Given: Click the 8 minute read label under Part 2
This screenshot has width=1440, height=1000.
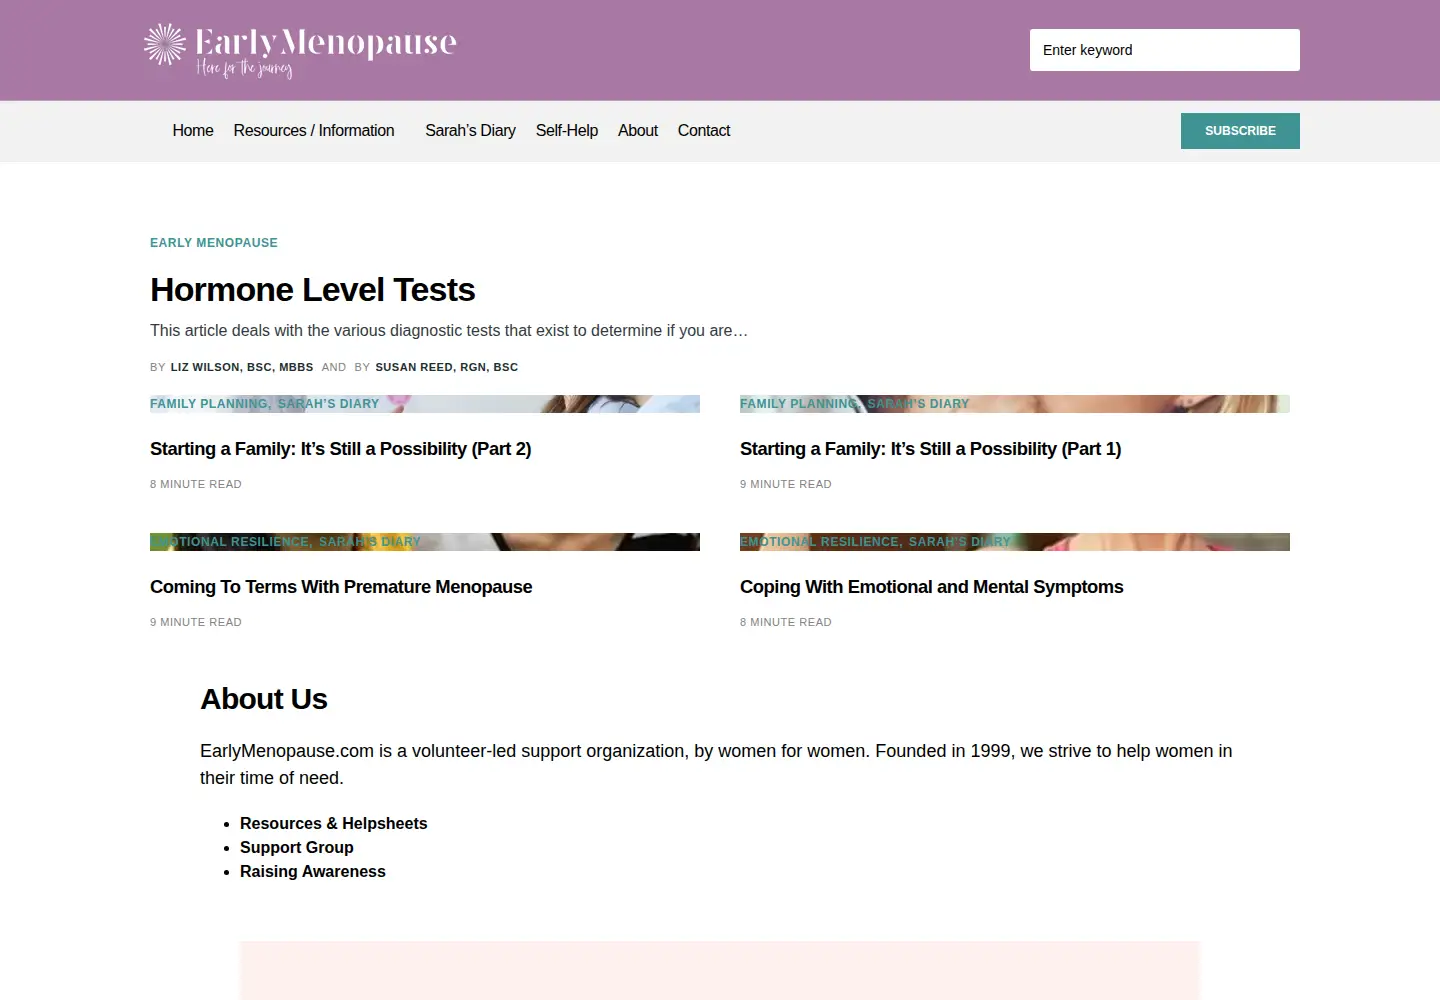Looking at the screenshot, I should [196, 484].
